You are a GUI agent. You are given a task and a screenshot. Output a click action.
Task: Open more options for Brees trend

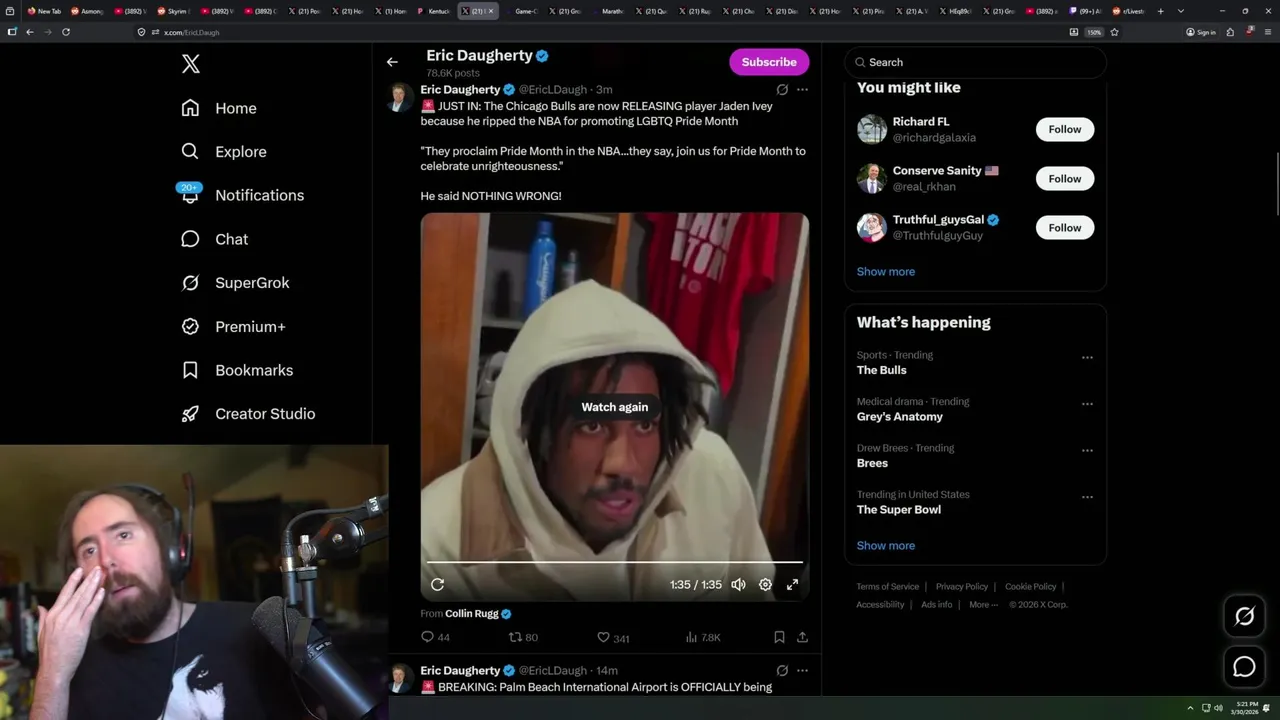coord(1087,450)
